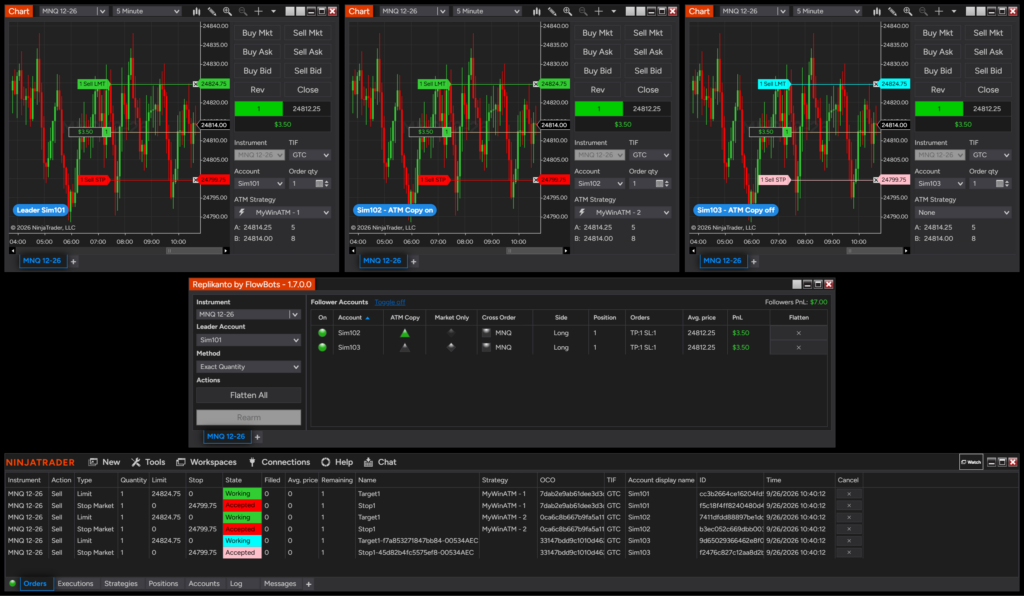Image resolution: width=1024 pixels, height=596 pixels.
Task: Open Account Sim101 dropdown in Leader chart trader
Action: pyautogui.click(x=259, y=184)
